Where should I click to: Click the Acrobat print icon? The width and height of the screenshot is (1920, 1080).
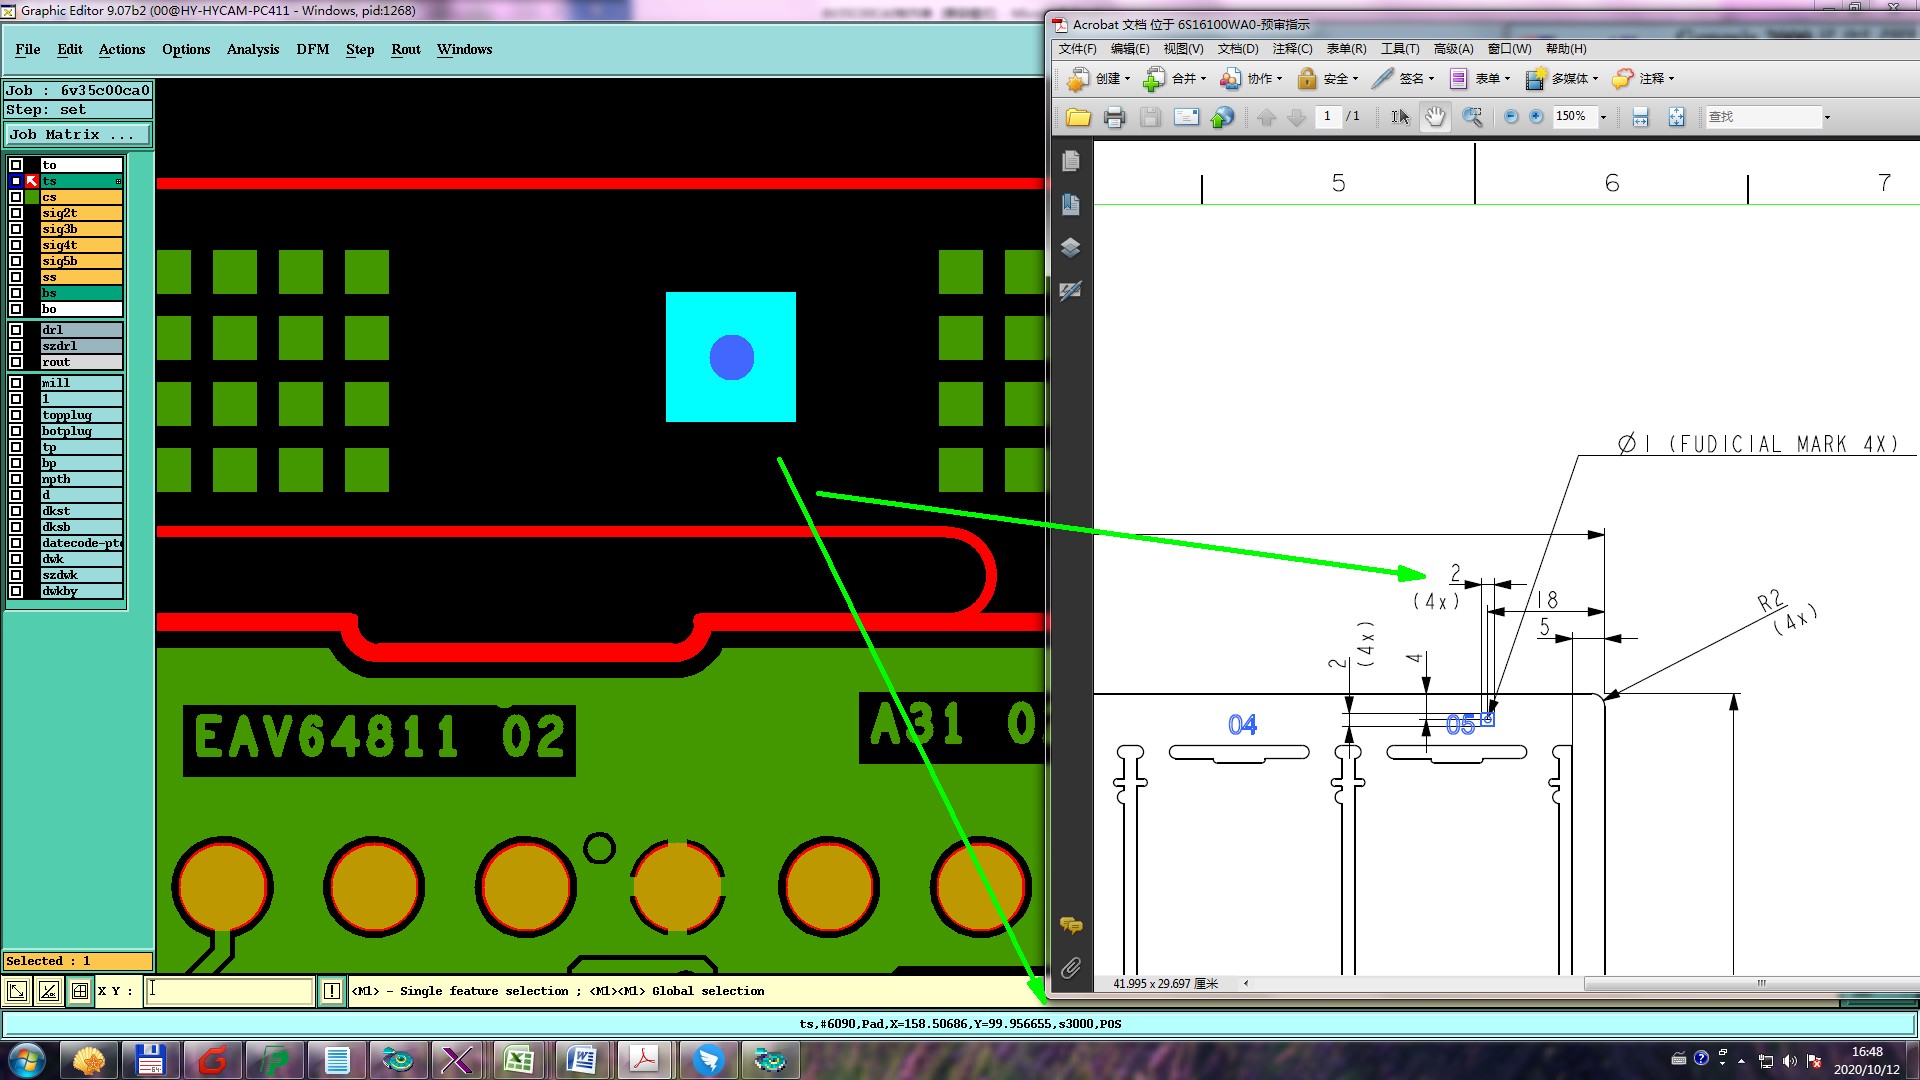pos(1114,117)
